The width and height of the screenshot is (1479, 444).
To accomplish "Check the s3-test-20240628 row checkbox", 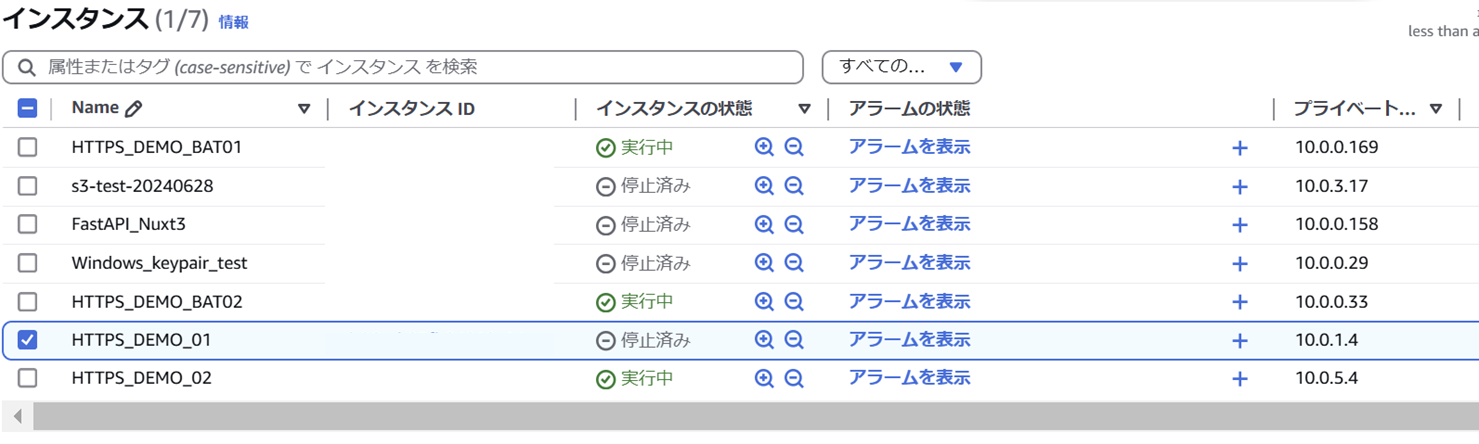I will [27, 186].
